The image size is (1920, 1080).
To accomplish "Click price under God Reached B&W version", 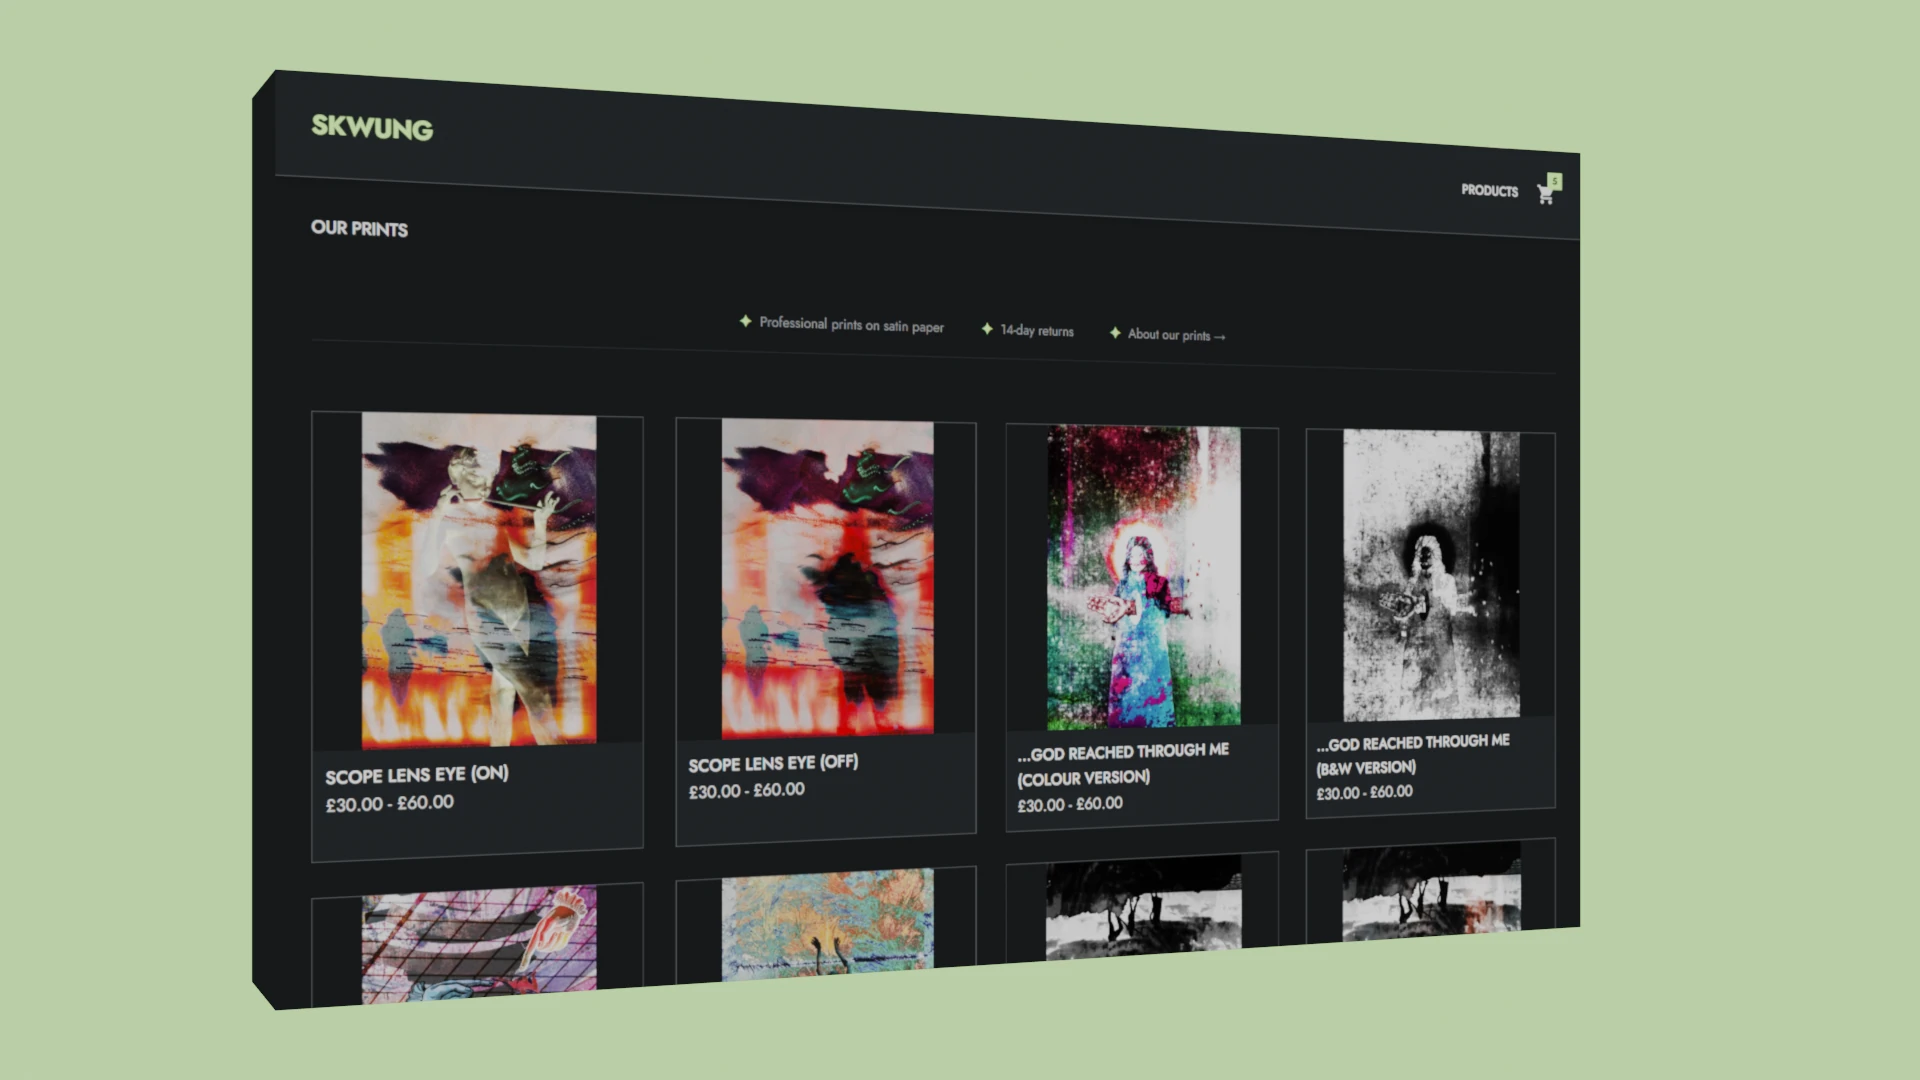I will click(x=1364, y=792).
